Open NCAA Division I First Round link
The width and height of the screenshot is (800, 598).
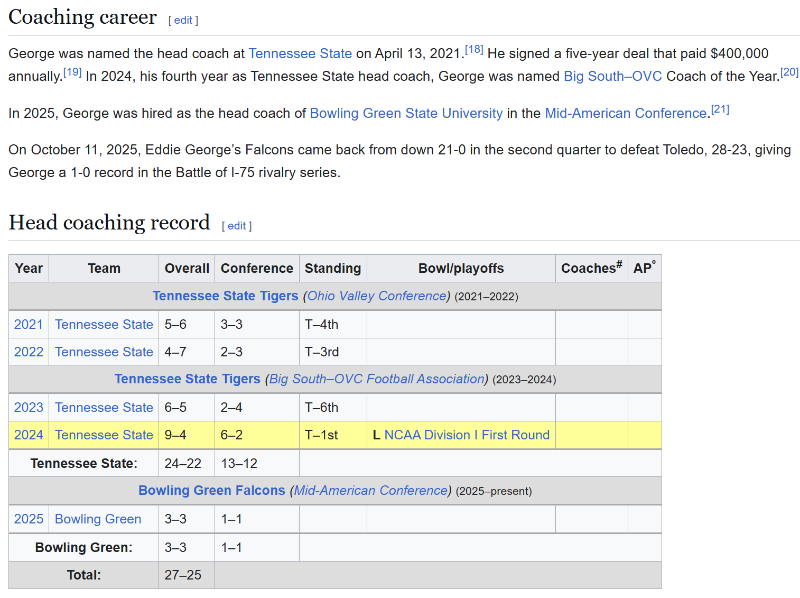coord(467,435)
